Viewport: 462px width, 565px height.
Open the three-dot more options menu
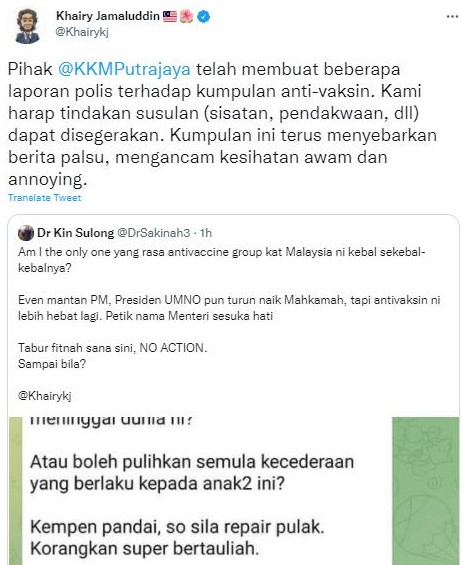click(x=452, y=17)
